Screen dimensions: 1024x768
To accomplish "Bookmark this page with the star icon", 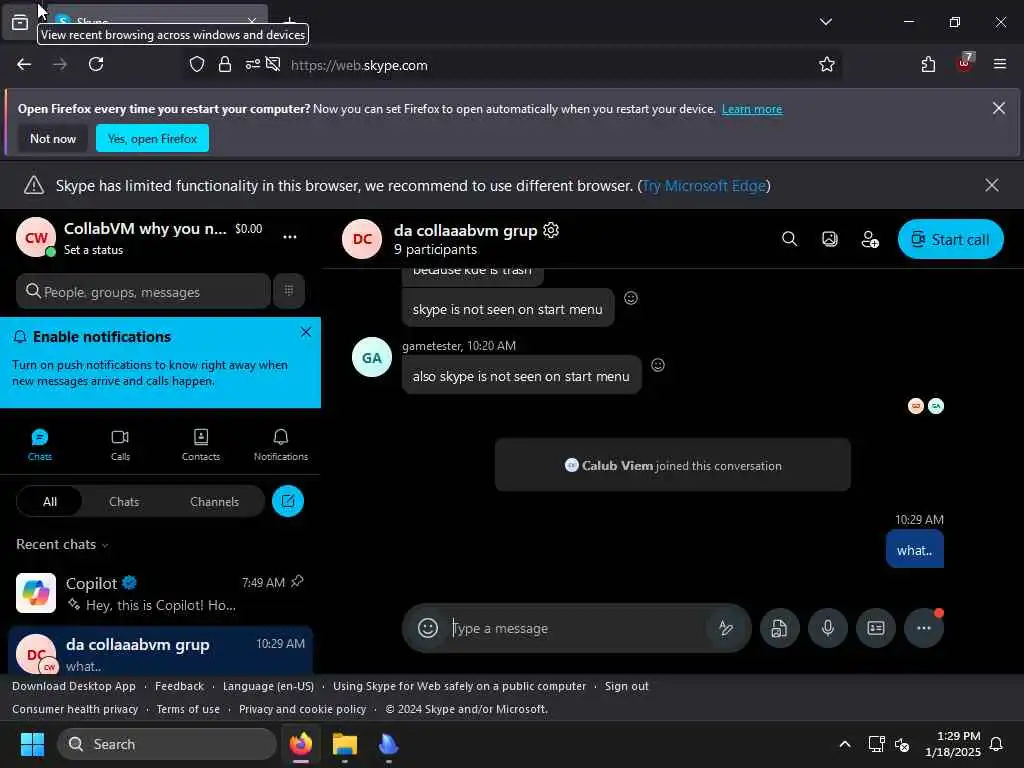I will [827, 65].
